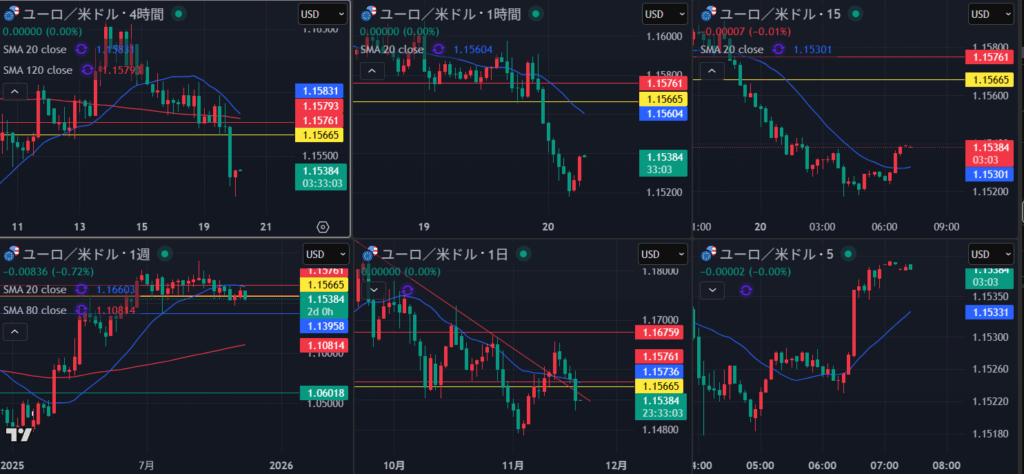Click the purple SMA 20 icon on the 15-minute chart
1024x474 pixels.
tap(779, 49)
